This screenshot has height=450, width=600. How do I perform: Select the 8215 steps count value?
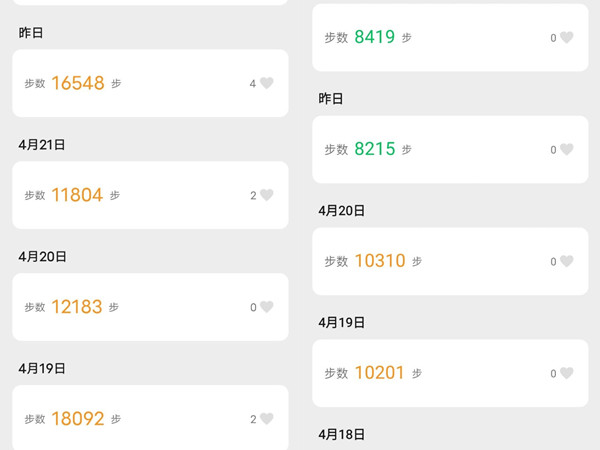(x=375, y=150)
